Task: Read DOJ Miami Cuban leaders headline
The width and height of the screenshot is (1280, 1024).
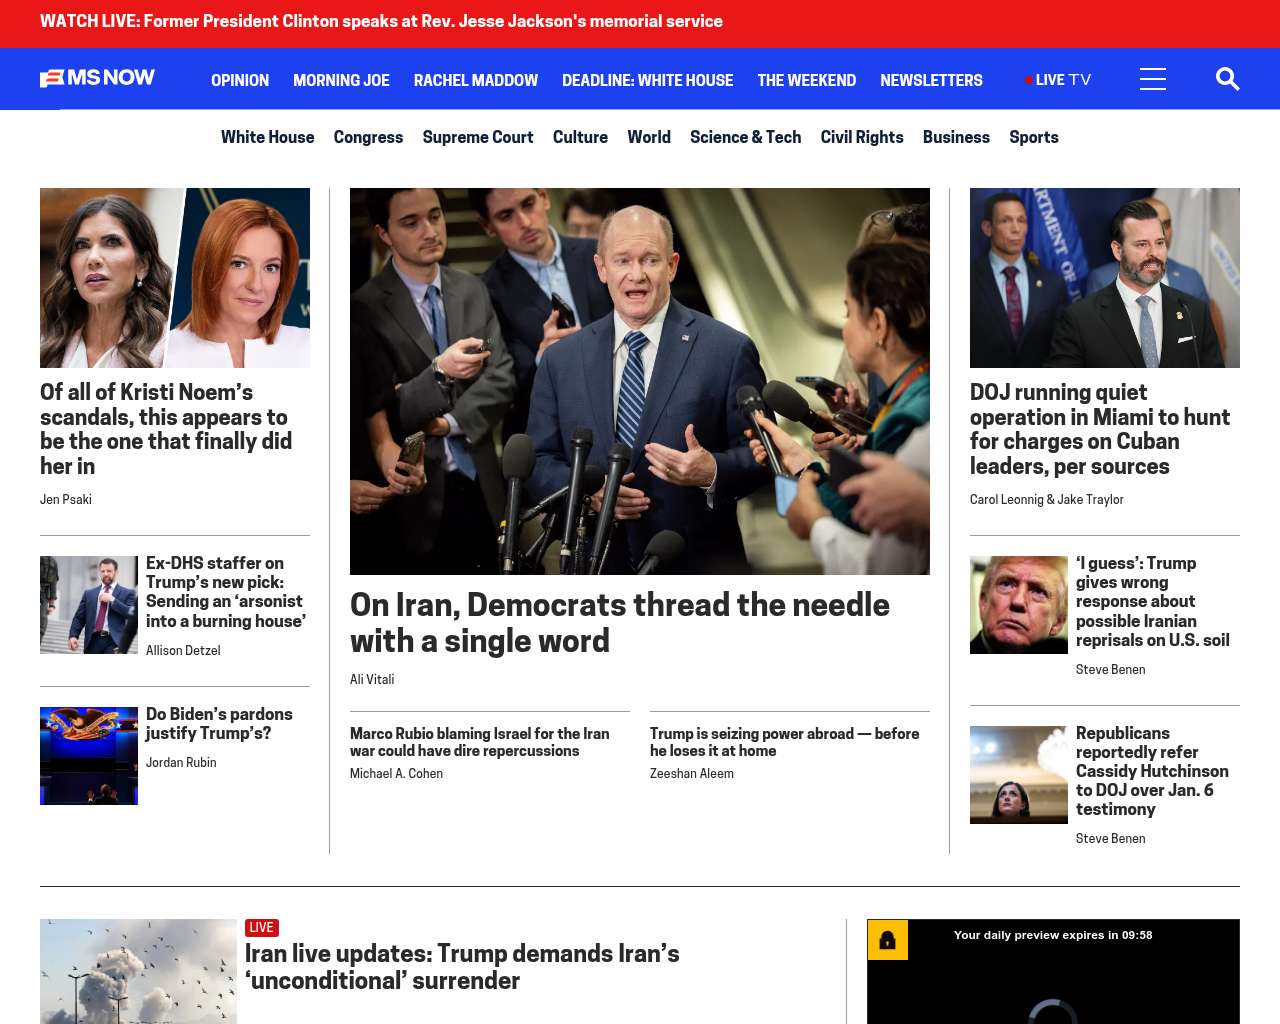Action: [x=1100, y=429]
